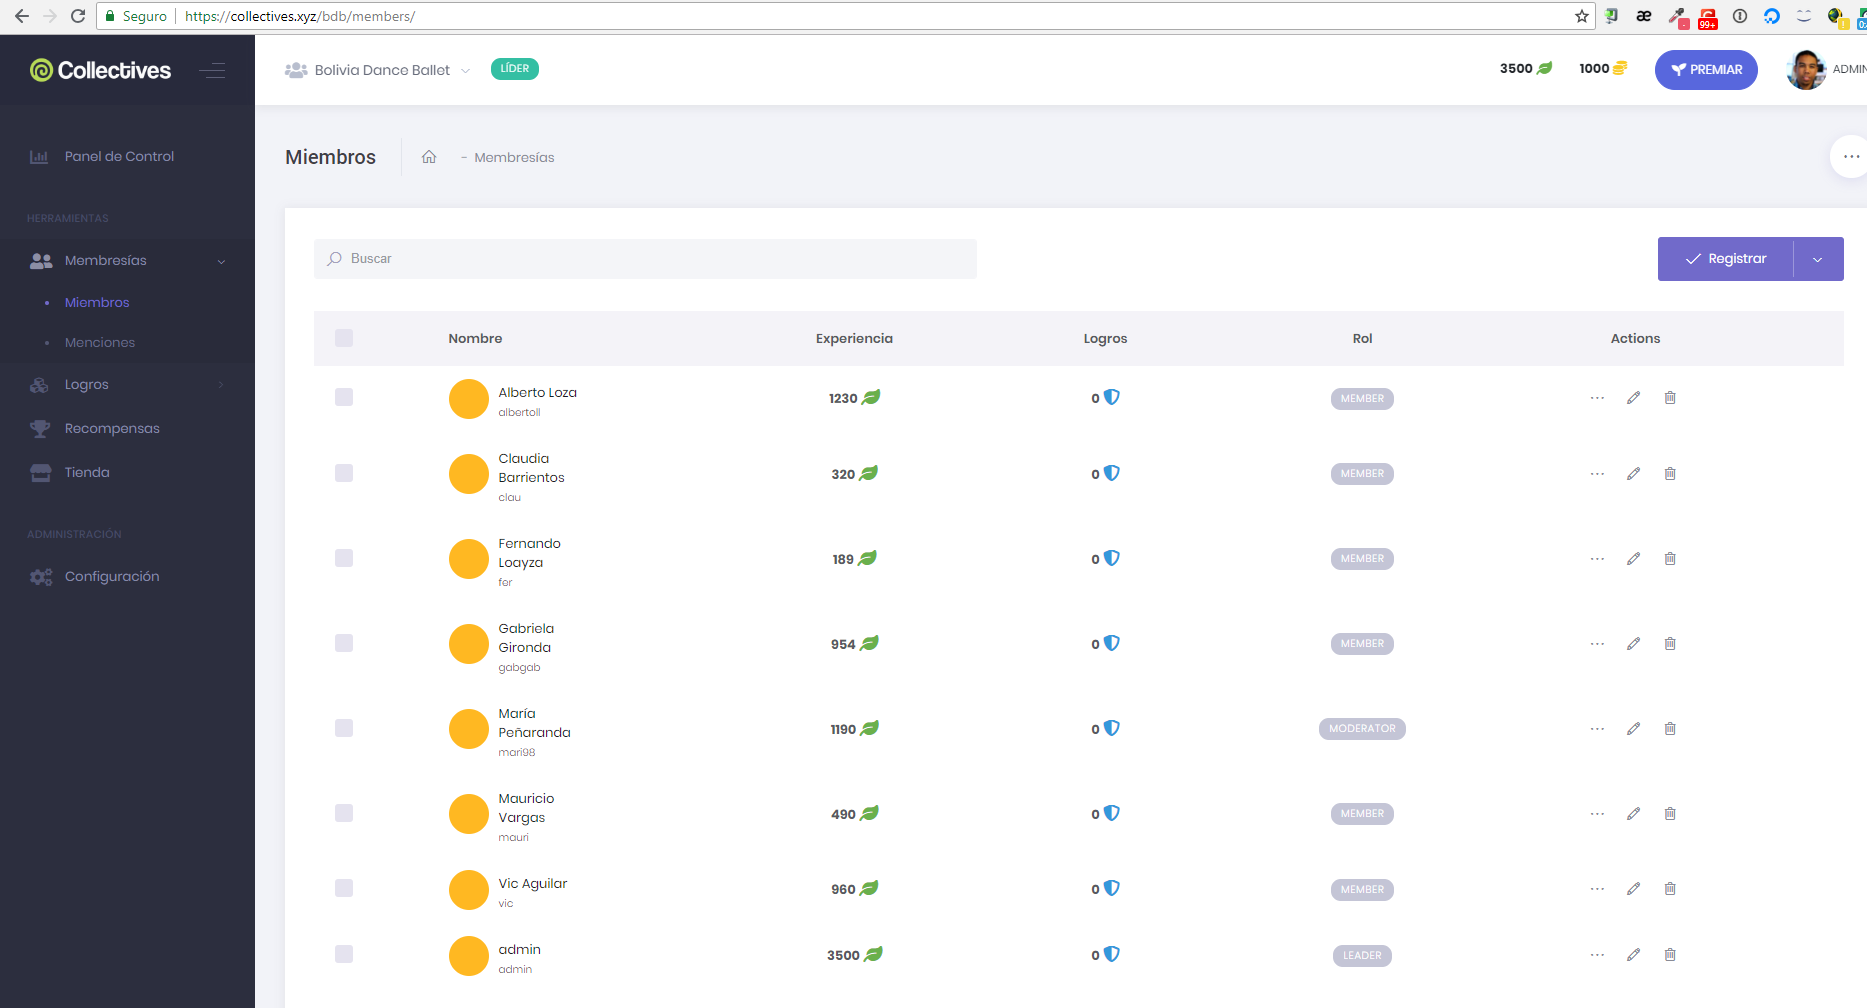This screenshot has height=1008, width=1867.
Task: Edit Alberto Loza with pencil icon
Action: click(1633, 398)
